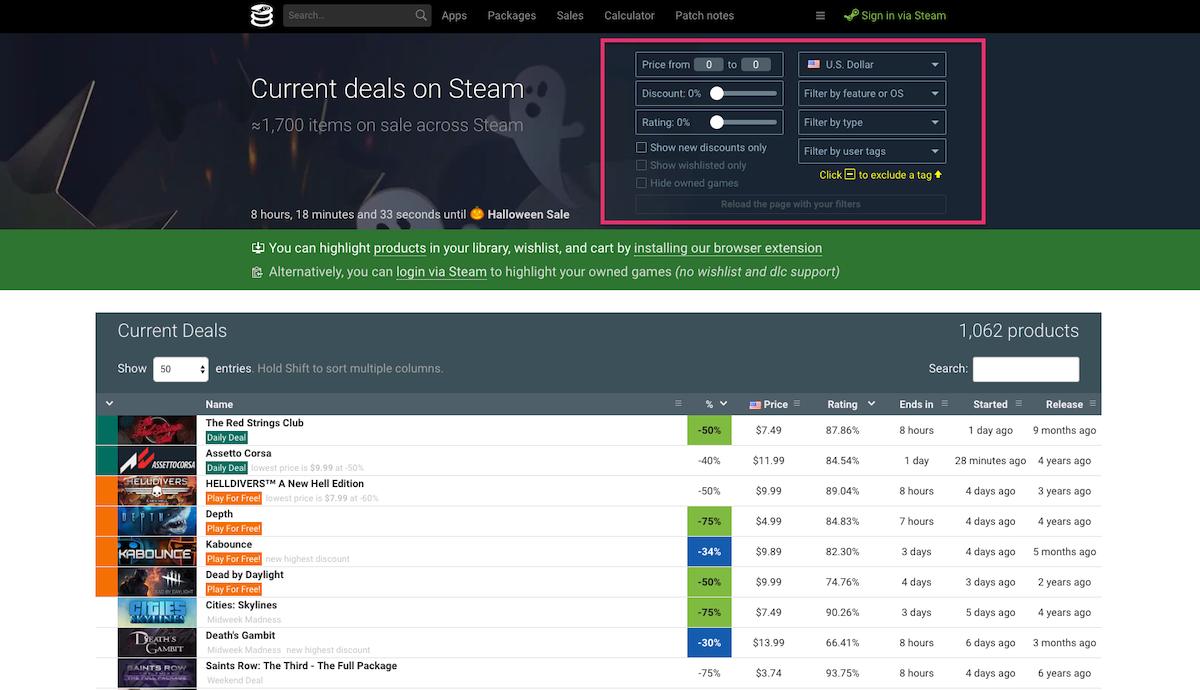The width and height of the screenshot is (1200, 690).
Task: Click the filter icon on the Rating column header
Action: (869, 404)
